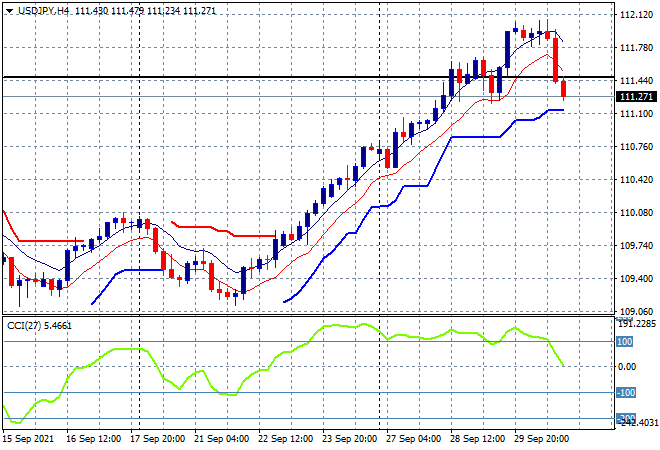The width and height of the screenshot is (660, 450).
Task: Click the 23 Sep 20:00 time label
Action: point(349,439)
